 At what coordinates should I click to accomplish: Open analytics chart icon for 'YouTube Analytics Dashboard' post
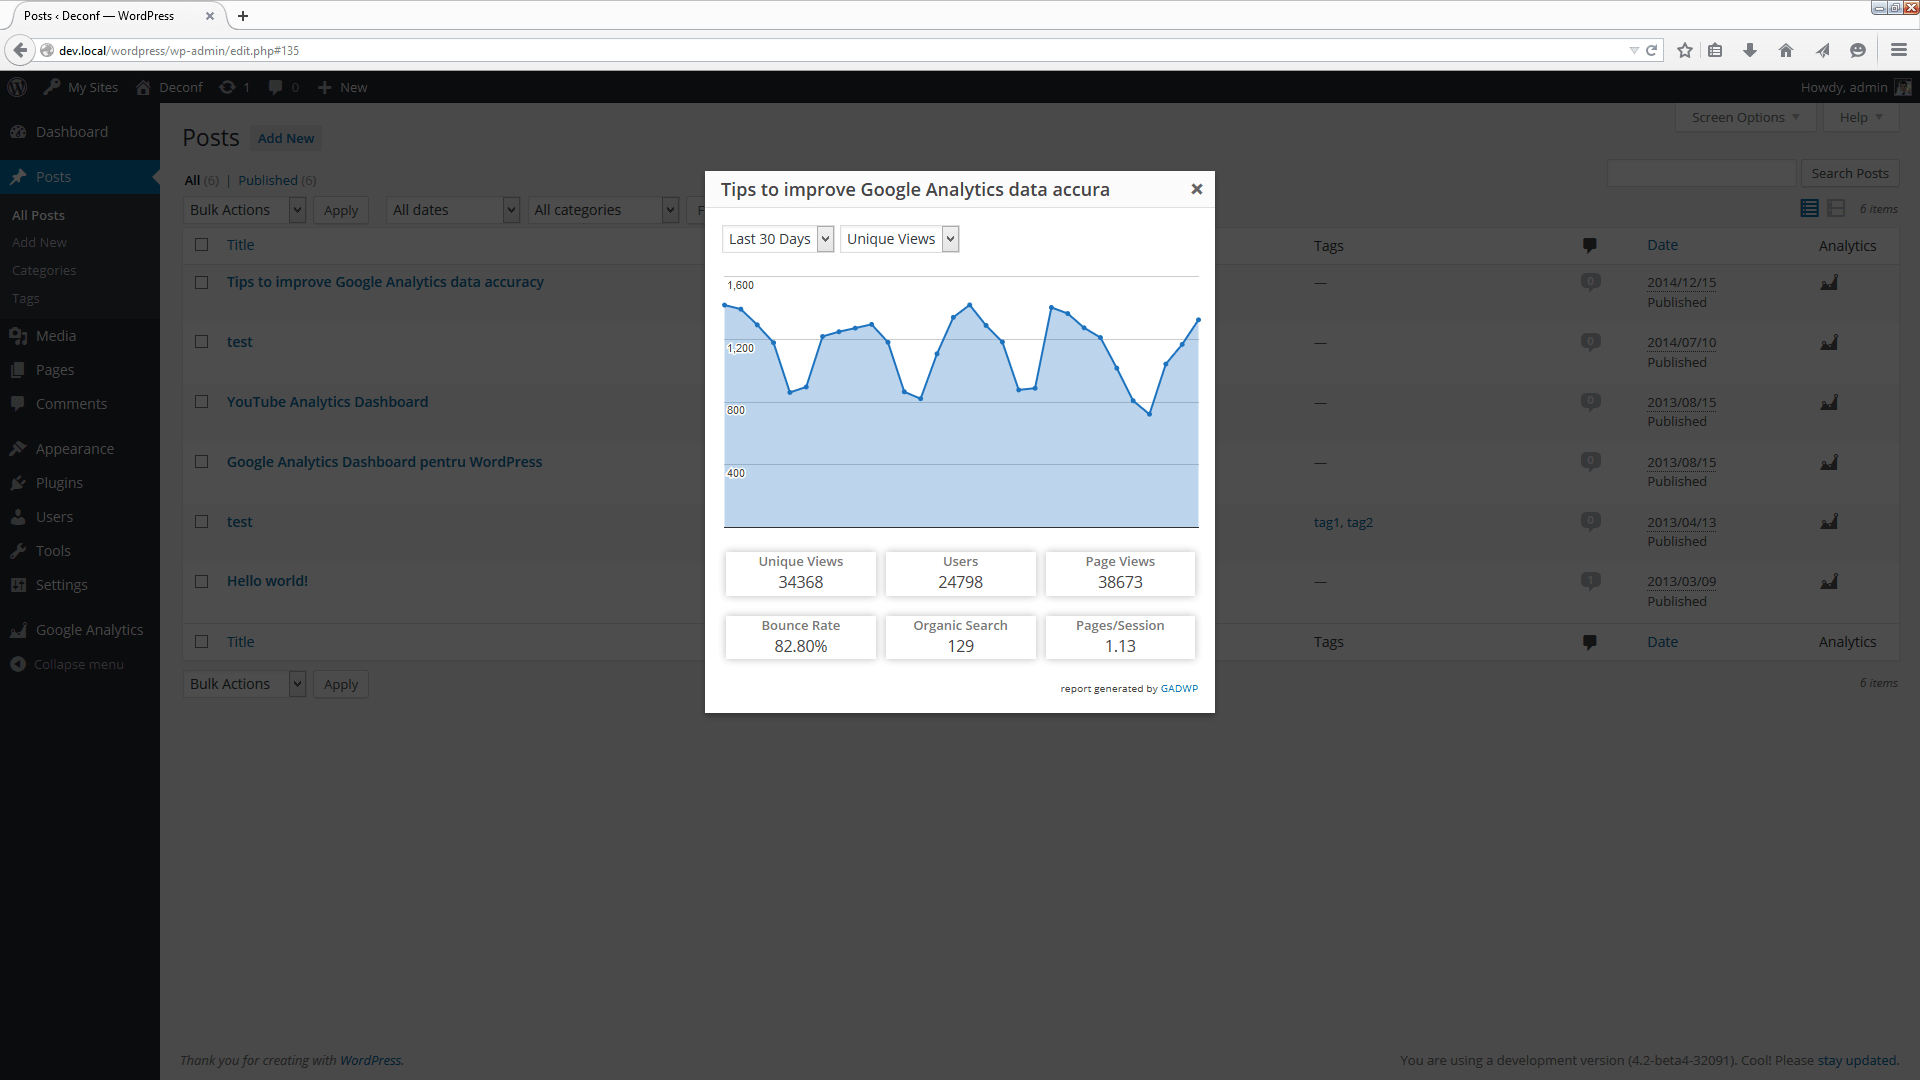pyautogui.click(x=1829, y=403)
